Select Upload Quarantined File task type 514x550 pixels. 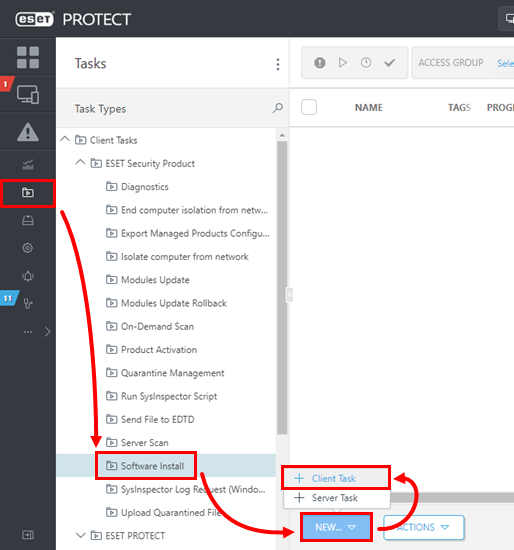click(x=171, y=512)
